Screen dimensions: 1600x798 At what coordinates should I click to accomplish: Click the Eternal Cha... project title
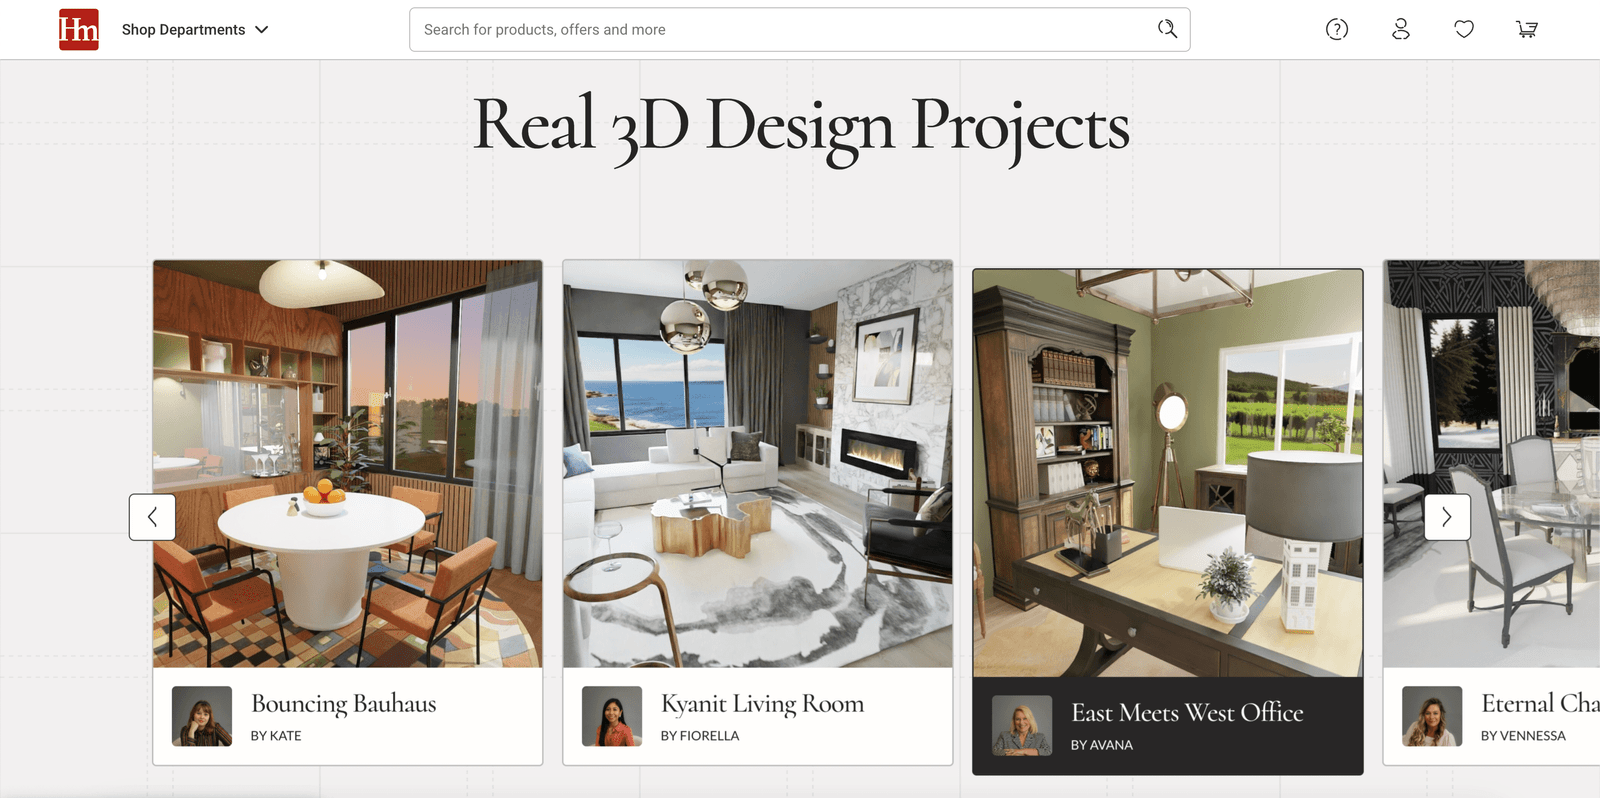pyautogui.click(x=1540, y=704)
